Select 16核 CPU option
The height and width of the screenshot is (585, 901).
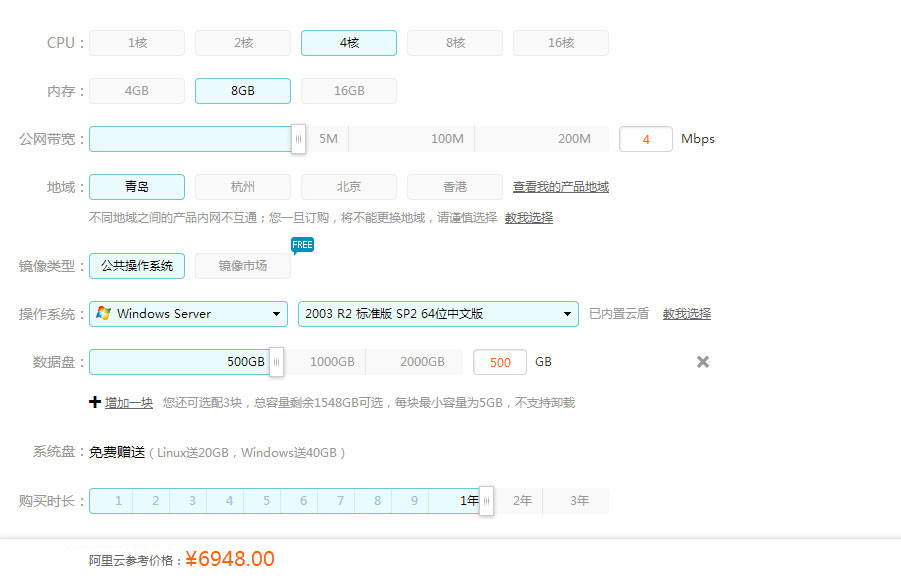tap(561, 43)
